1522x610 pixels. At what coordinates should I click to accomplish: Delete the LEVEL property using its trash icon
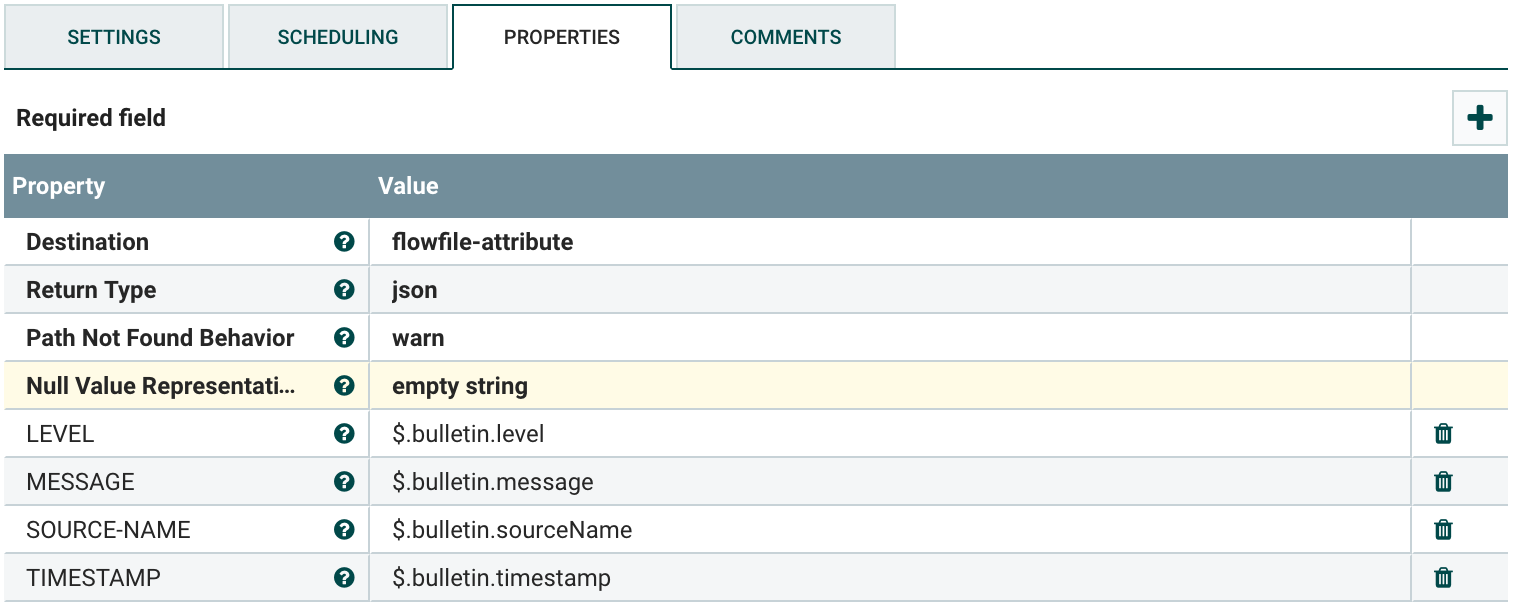[1442, 433]
